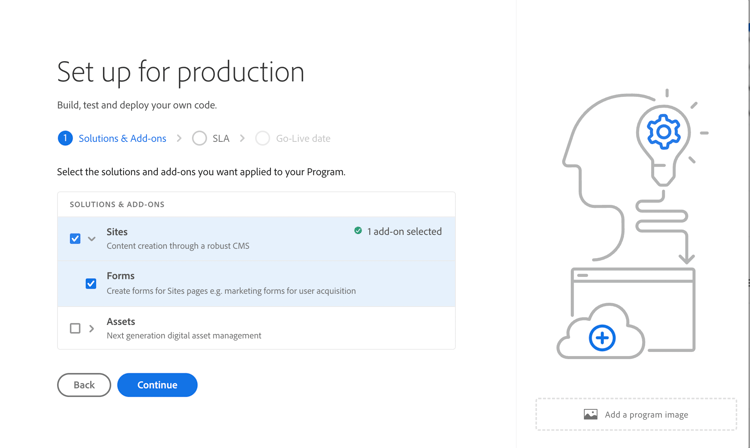Uncheck the Sites solution checkbox
The width and height of the screenshot is (750, 448).
click(x=75, y=239)
